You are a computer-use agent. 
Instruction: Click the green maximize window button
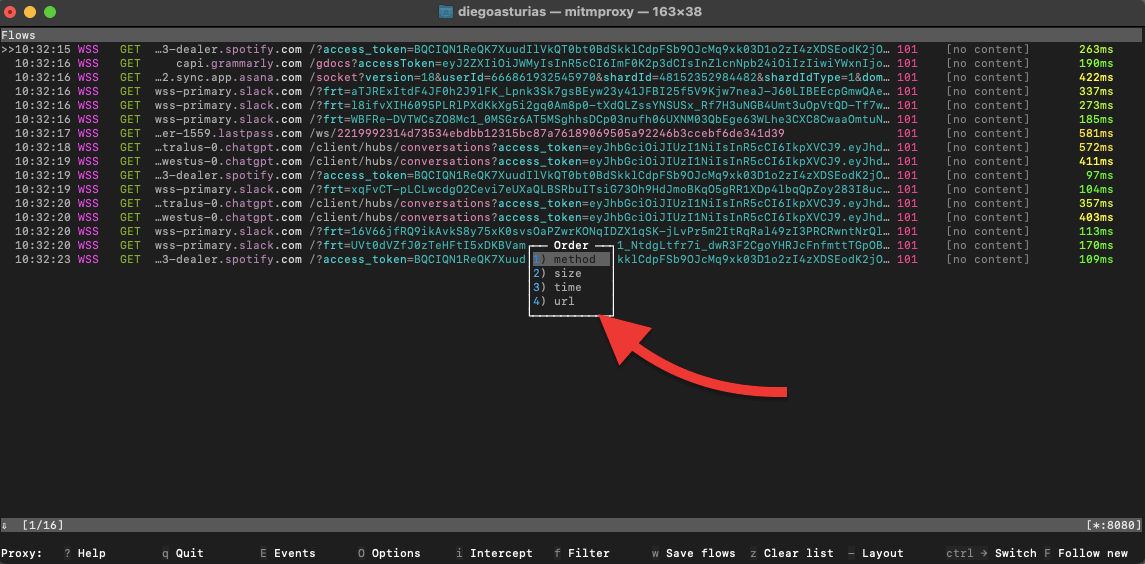50,12
